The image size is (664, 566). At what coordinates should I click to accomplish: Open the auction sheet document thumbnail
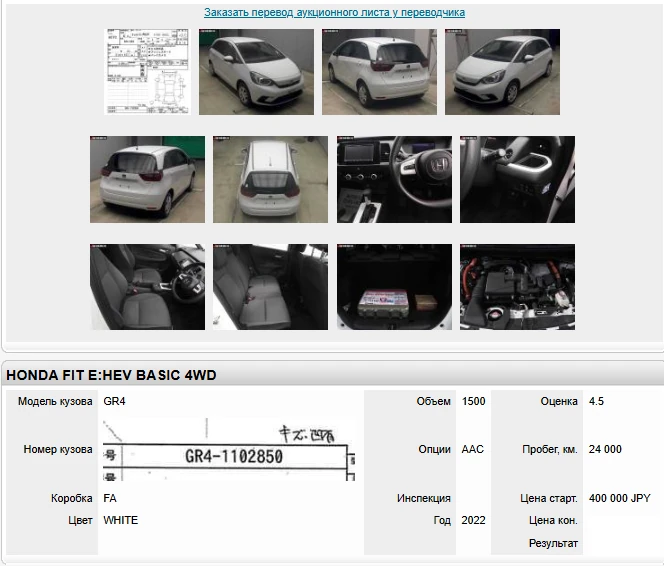147,72
